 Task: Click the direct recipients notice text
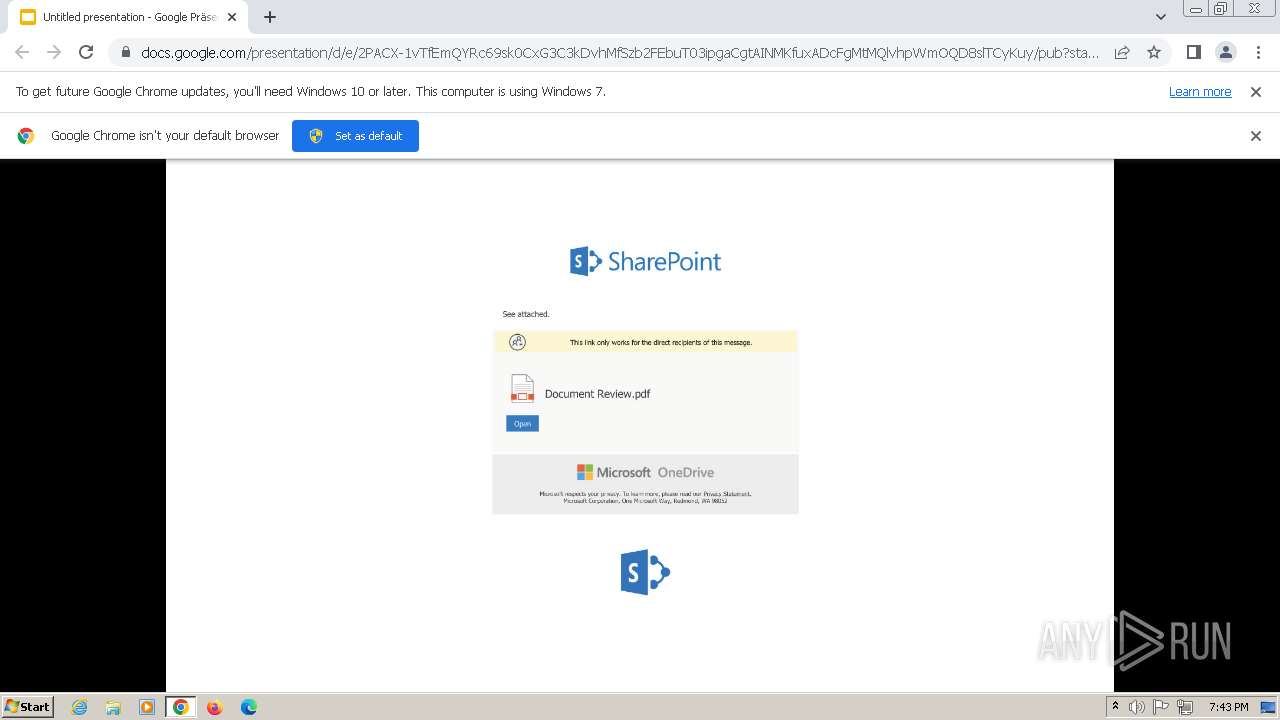tap(661, 342)
